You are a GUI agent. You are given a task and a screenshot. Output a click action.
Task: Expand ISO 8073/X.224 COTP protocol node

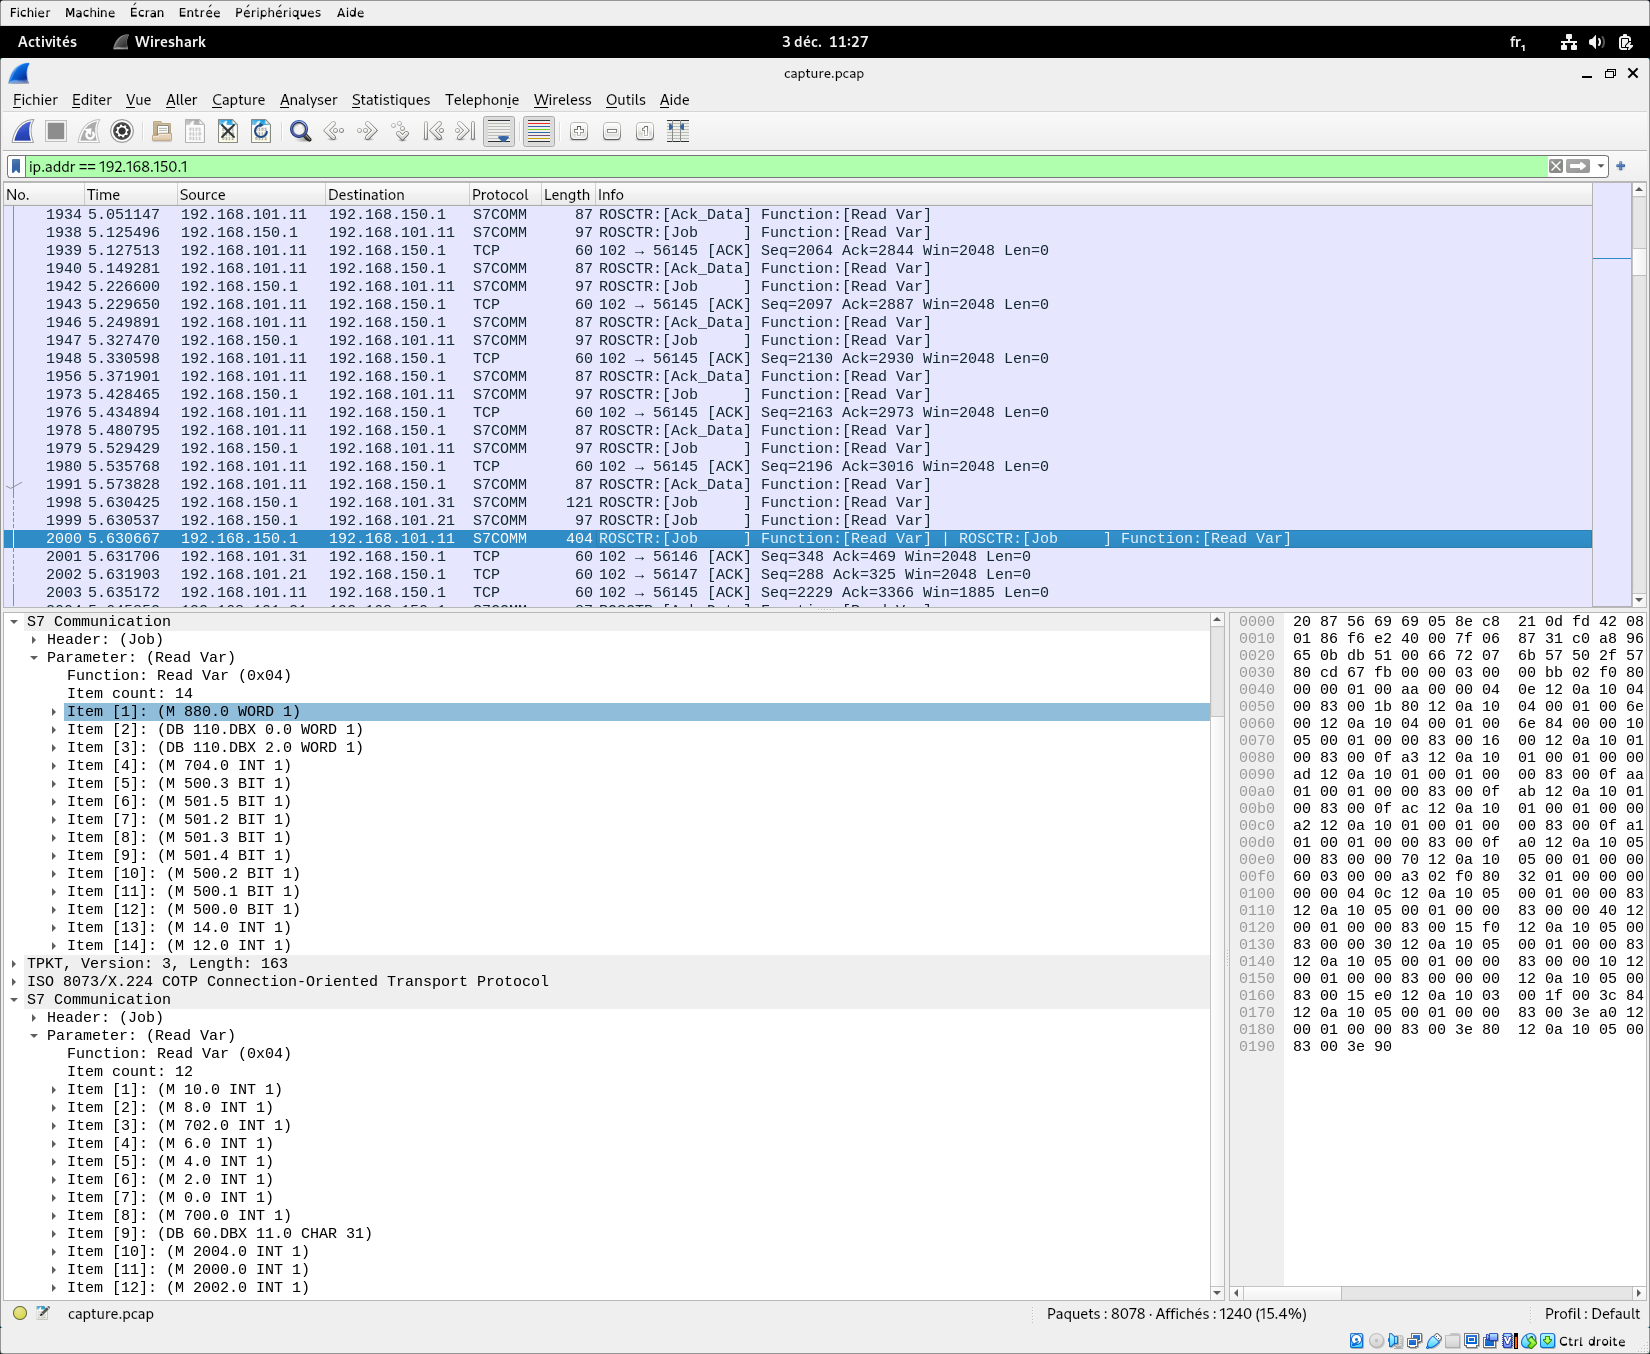coord(14,982)
